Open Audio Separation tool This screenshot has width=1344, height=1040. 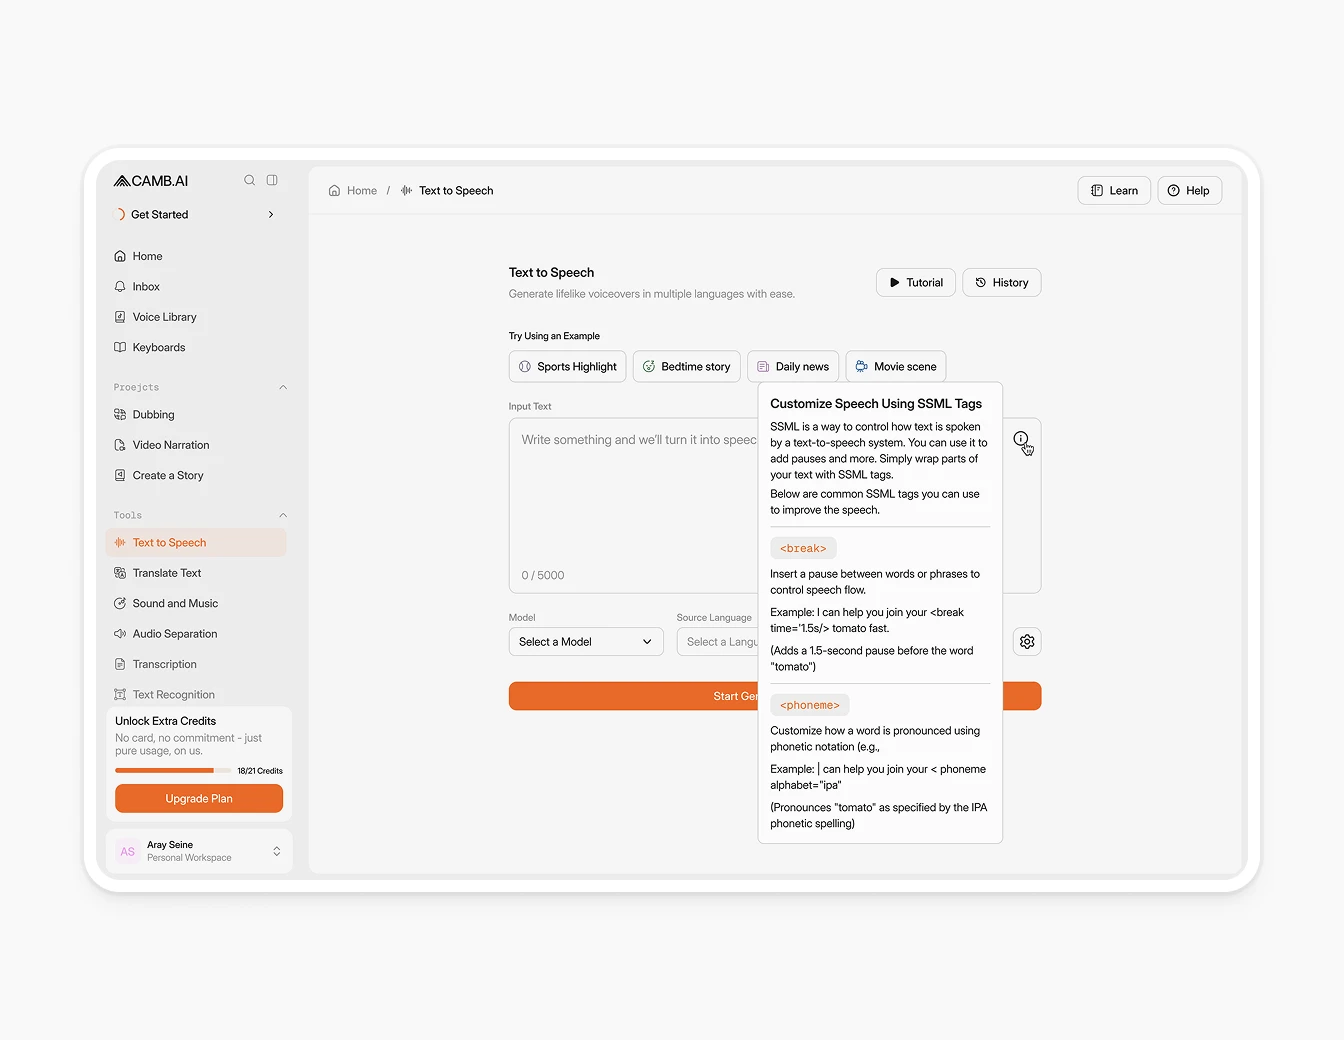[x=174, y=634]
